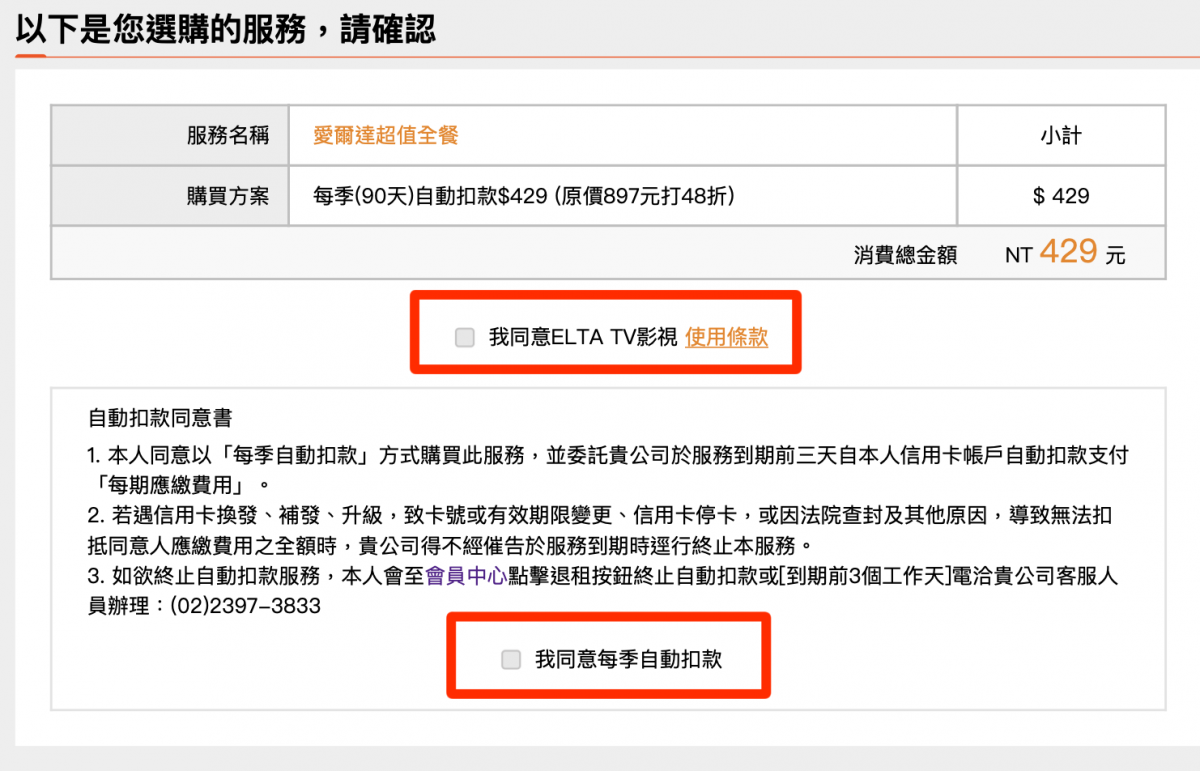This screenshot has height=771, width=1200.
Task: Select the 我同意ELTA TV影視 label text
Action: click(x=583, y=338)
